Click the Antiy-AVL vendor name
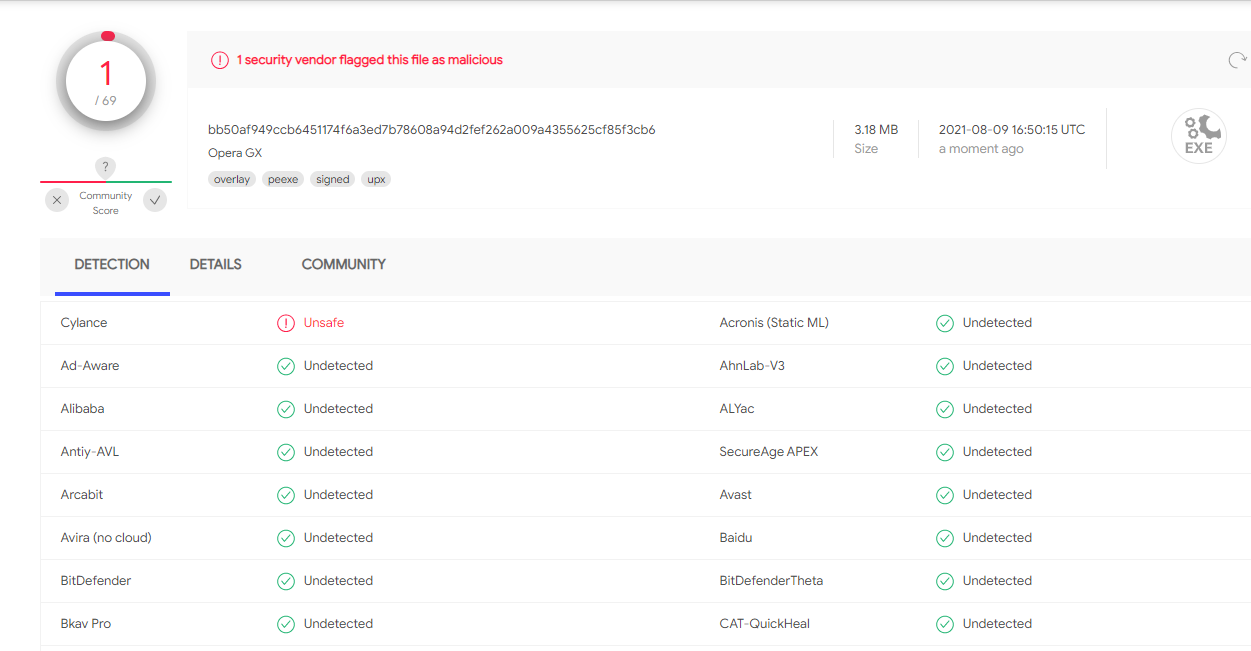Screen dimensions: 1251x651 [90, 452]
